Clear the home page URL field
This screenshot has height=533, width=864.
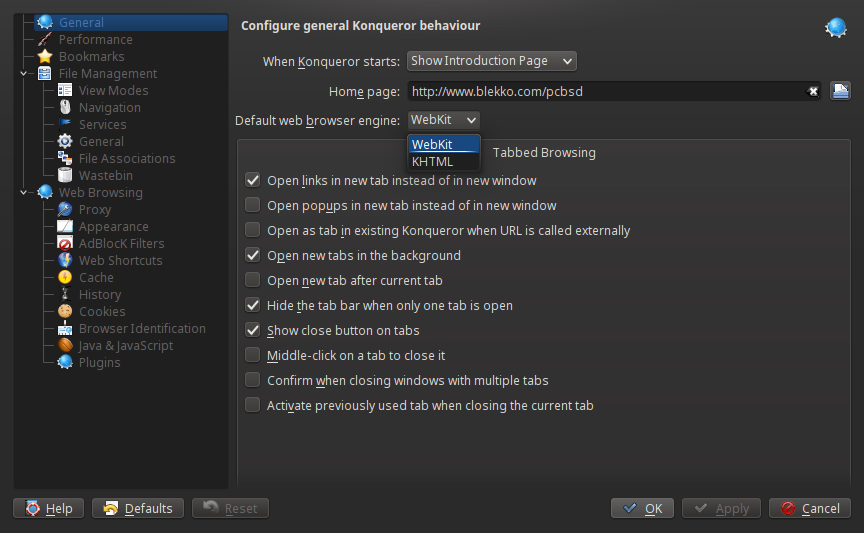tap(813, 91)
